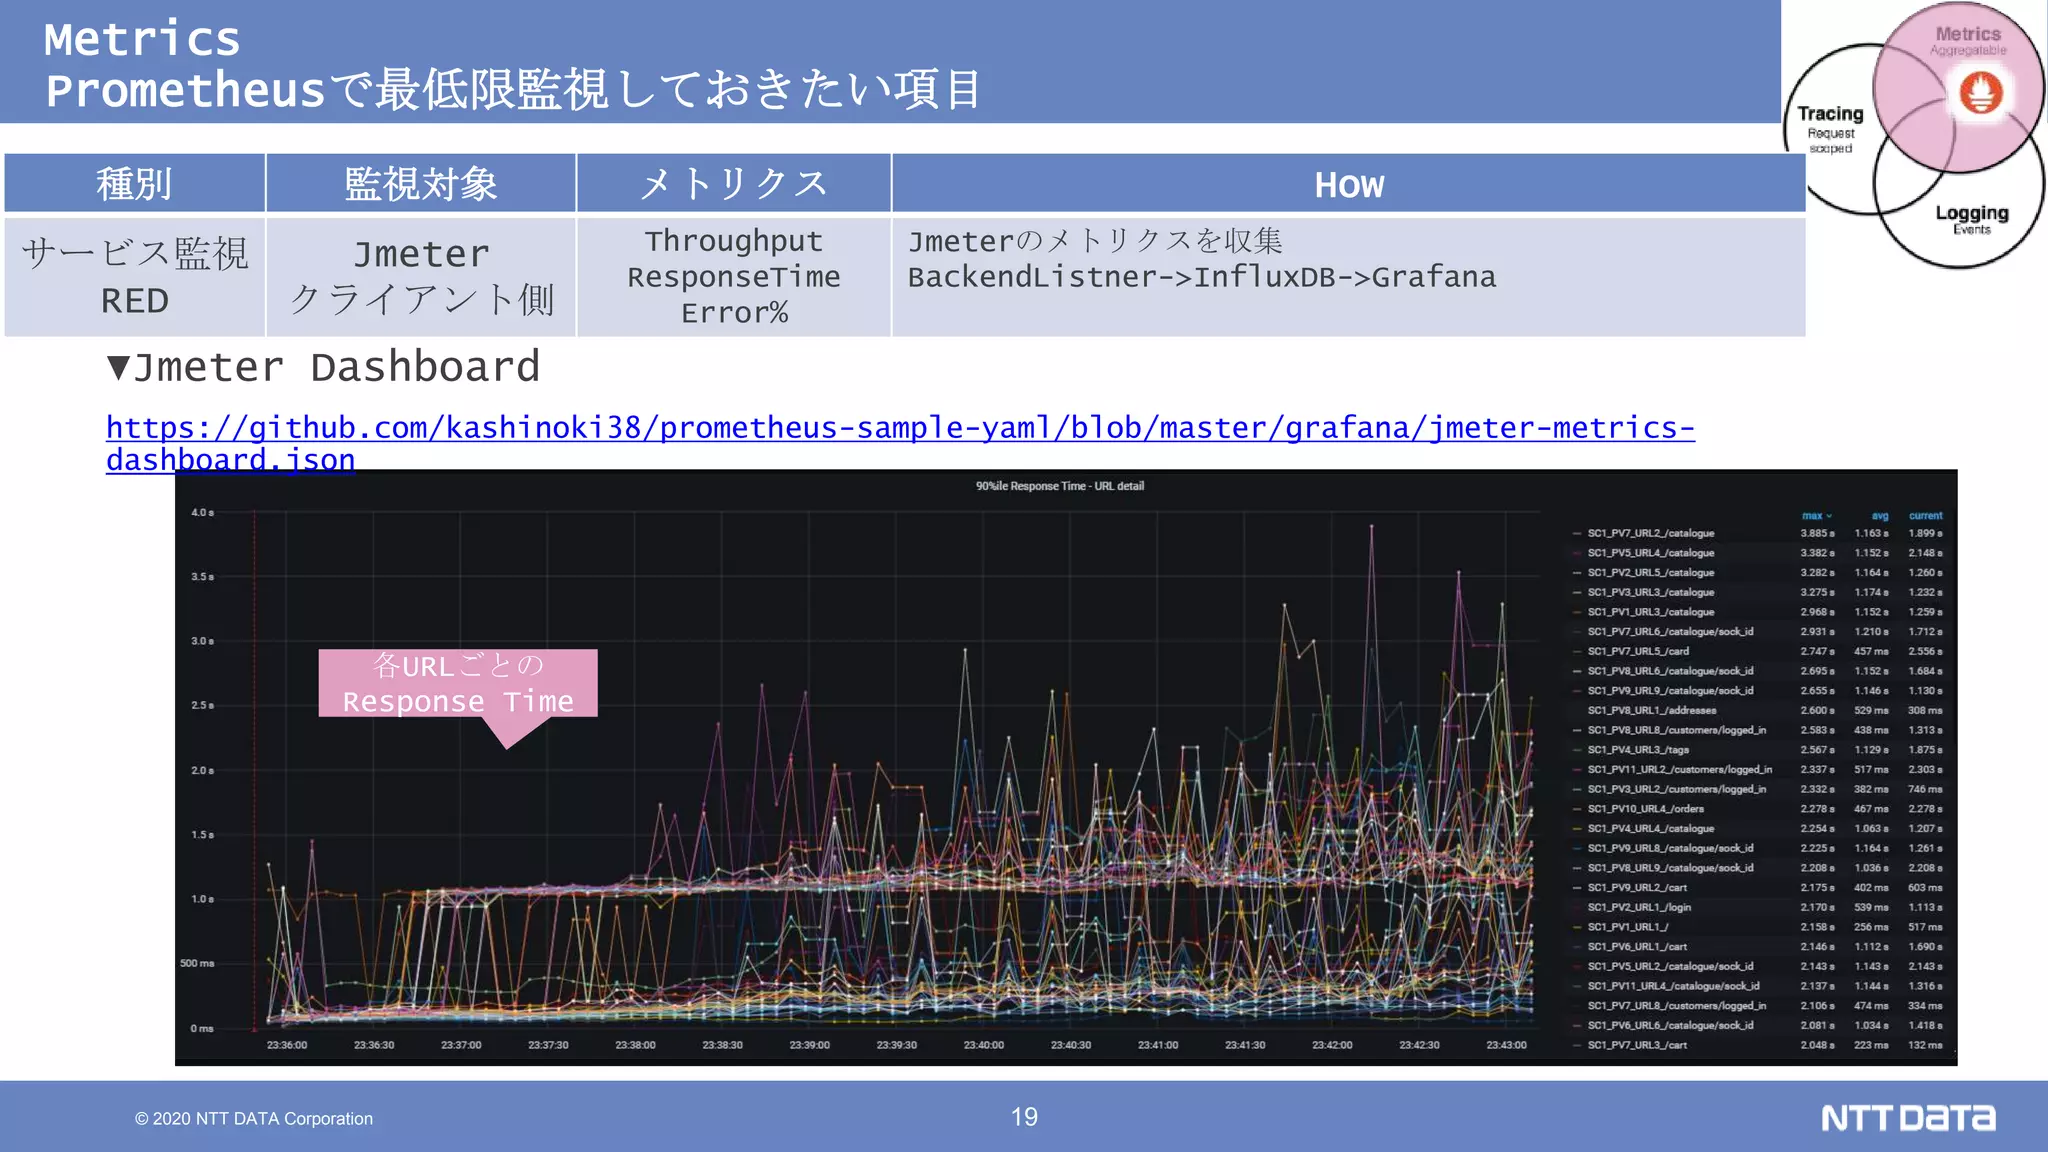Click the How column header
2048x1152 pixels.
pyautogui.click(x=1349, y=184)
